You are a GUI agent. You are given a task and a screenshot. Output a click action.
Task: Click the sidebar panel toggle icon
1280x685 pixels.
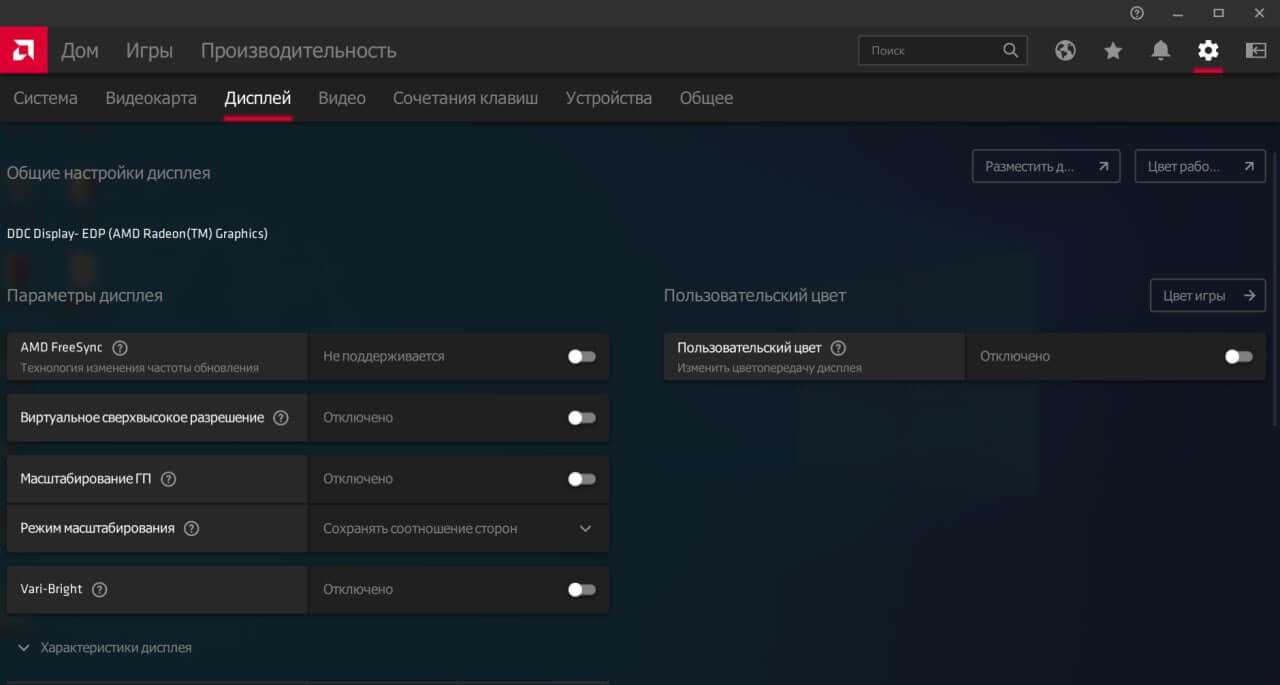click(1256, 50)
